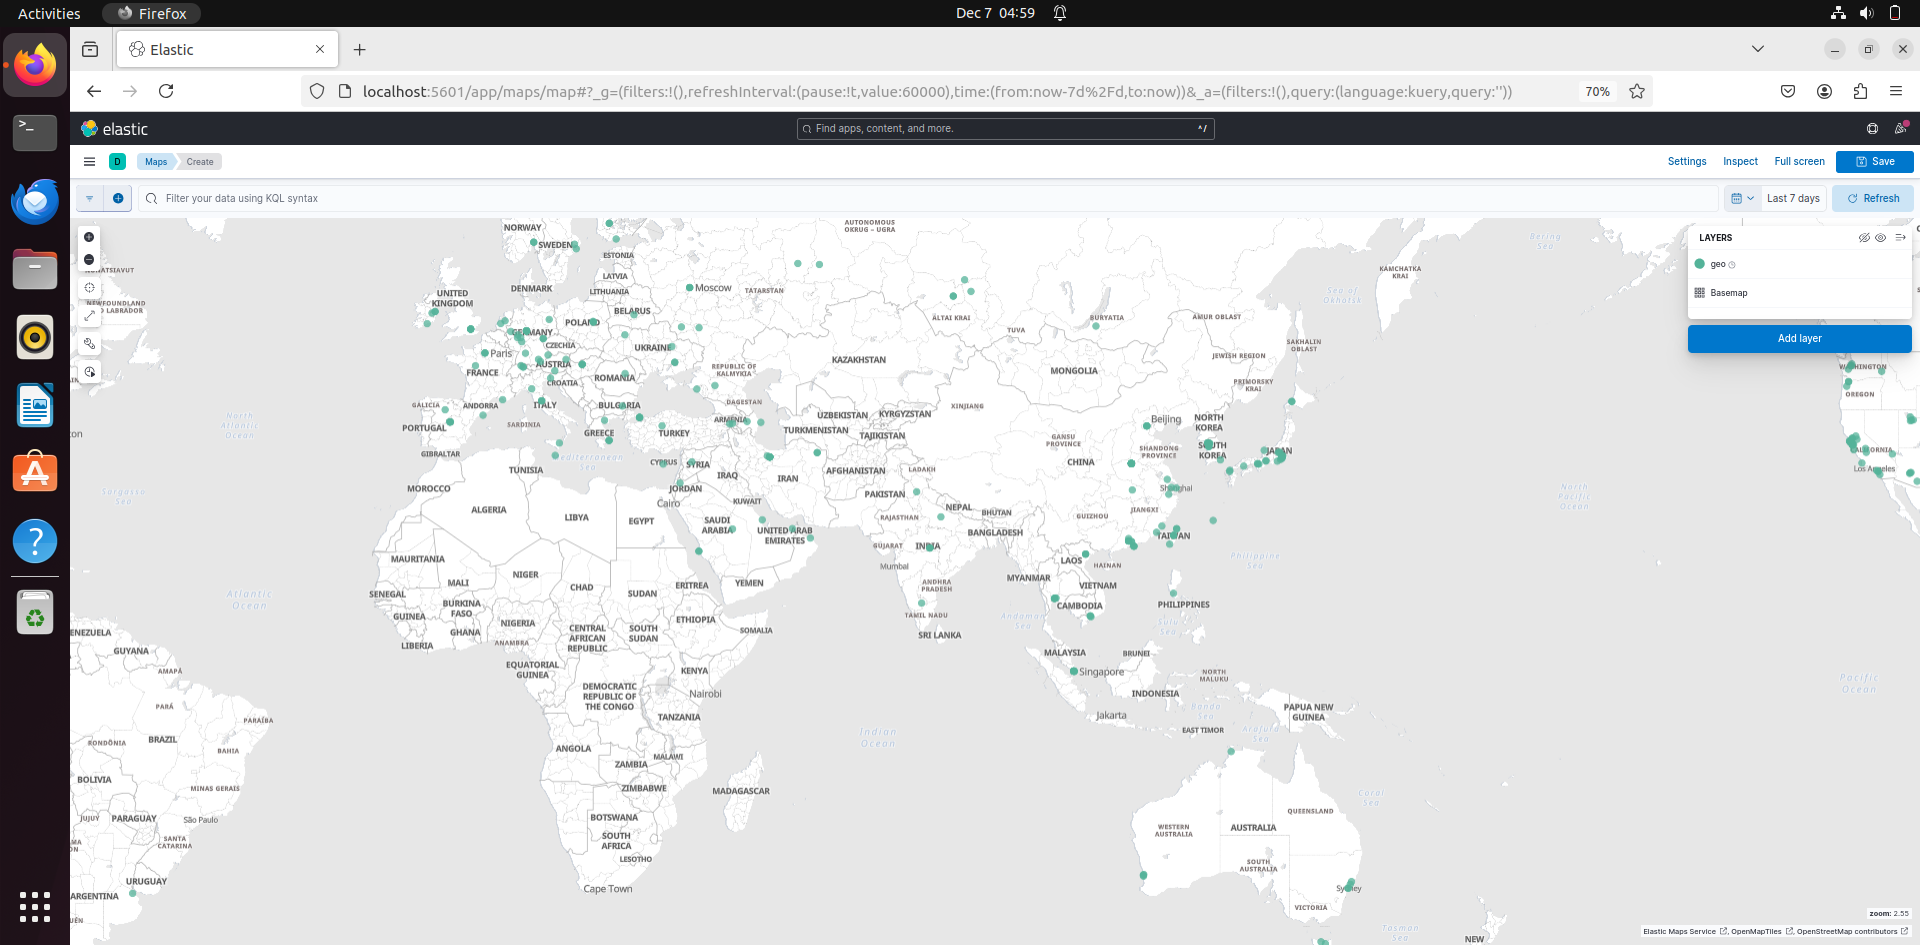Click the 70% zoom level indicator
Screen dimensions: 1920x945
(1597, 91)
